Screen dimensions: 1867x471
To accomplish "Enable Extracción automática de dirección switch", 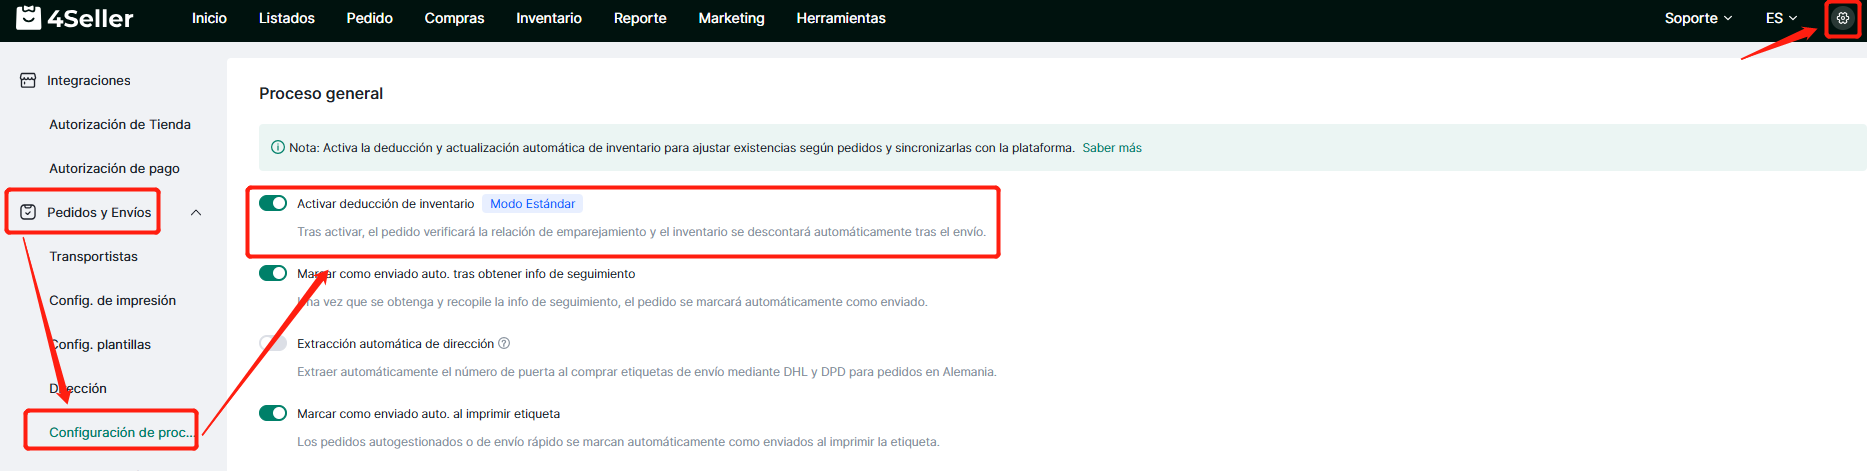I will pos(273,343).
